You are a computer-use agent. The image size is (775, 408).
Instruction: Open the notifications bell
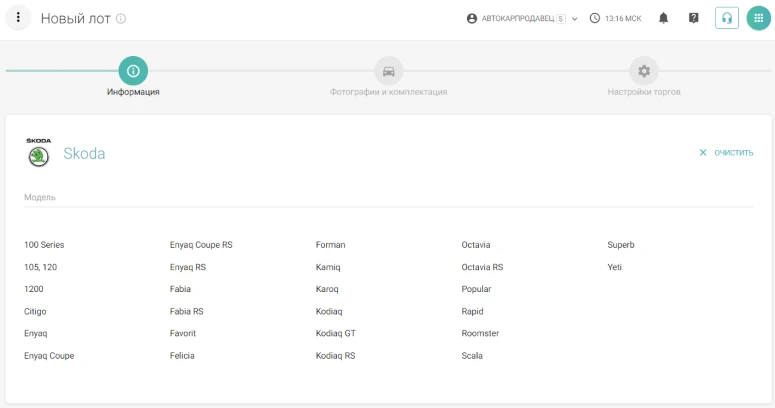tap(664, 18)
